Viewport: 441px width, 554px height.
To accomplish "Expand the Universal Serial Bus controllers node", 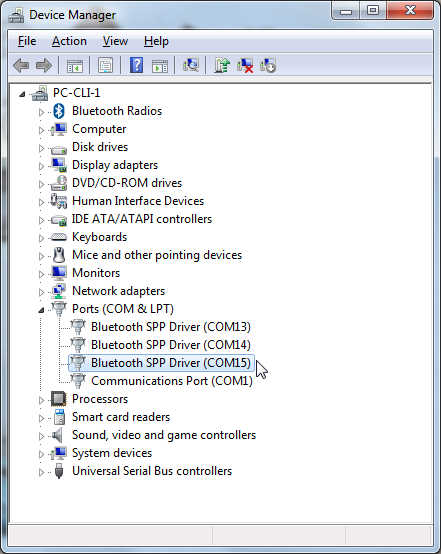I will coord(41,472).
